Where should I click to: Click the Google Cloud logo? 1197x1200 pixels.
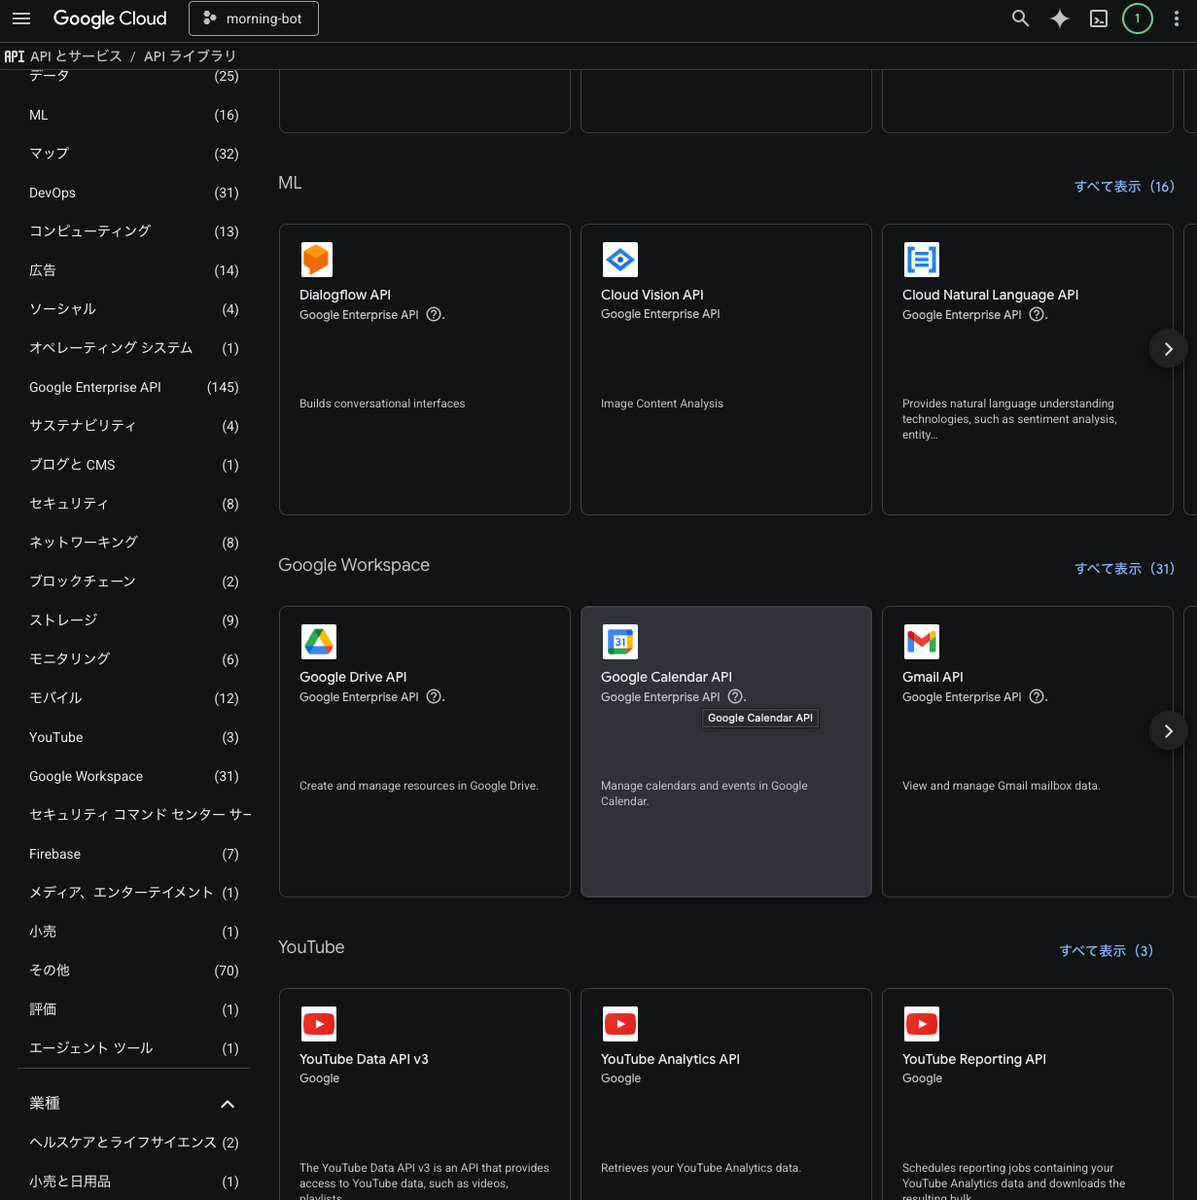(x=110, y=18)
